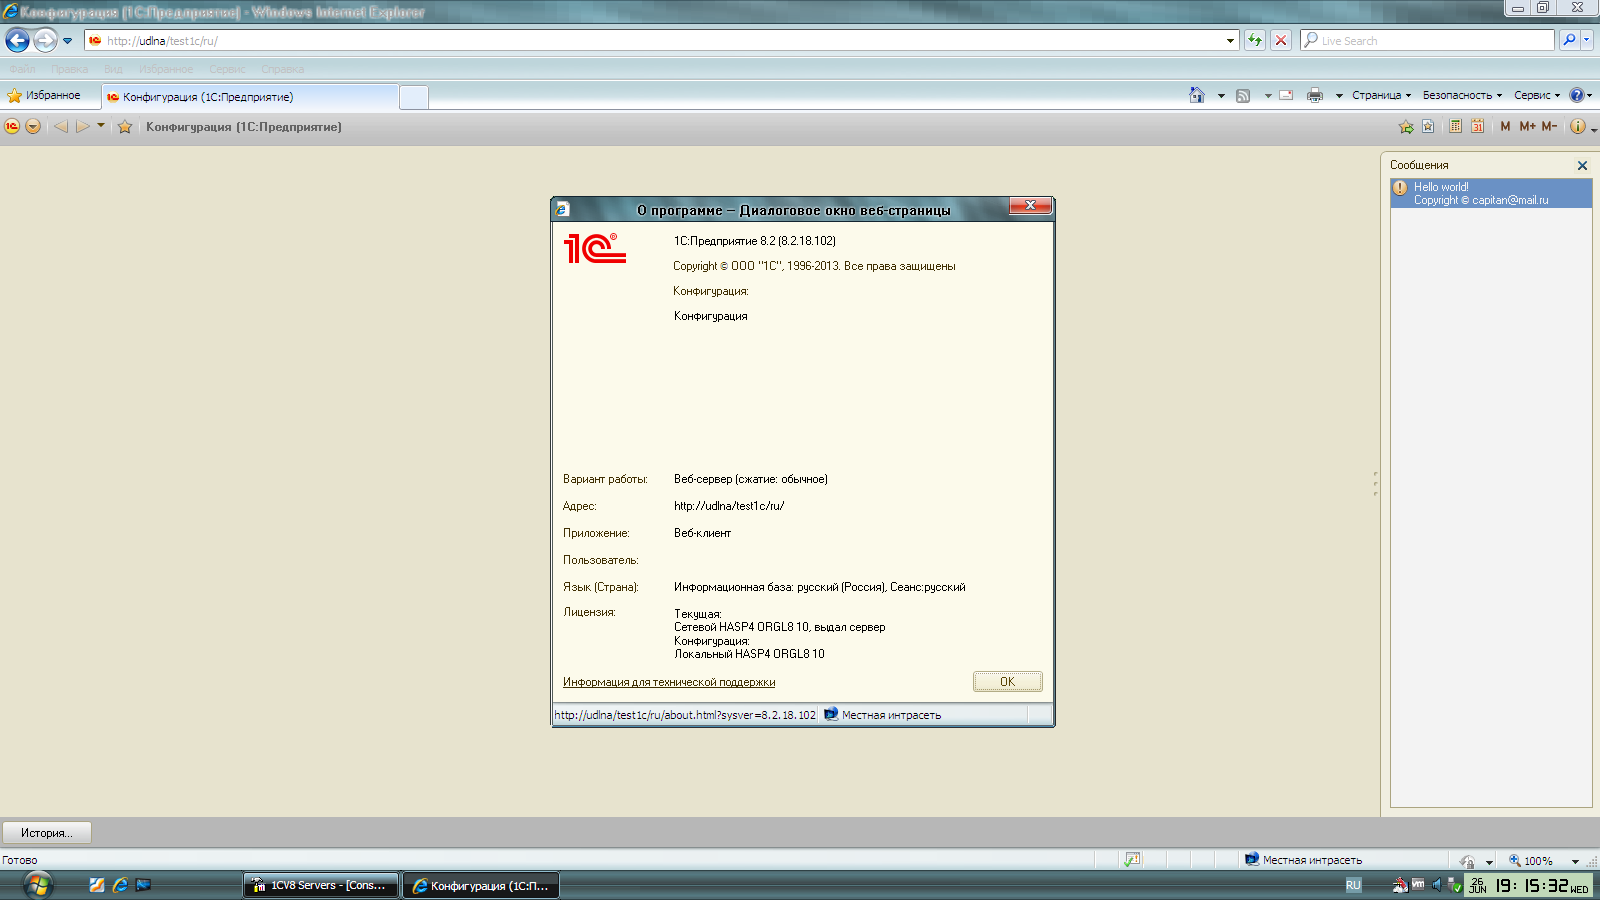Open the recent pages dropdown next to Forward
The height and width of the screenshot is (900, 1600).
(x=68, y=41)
